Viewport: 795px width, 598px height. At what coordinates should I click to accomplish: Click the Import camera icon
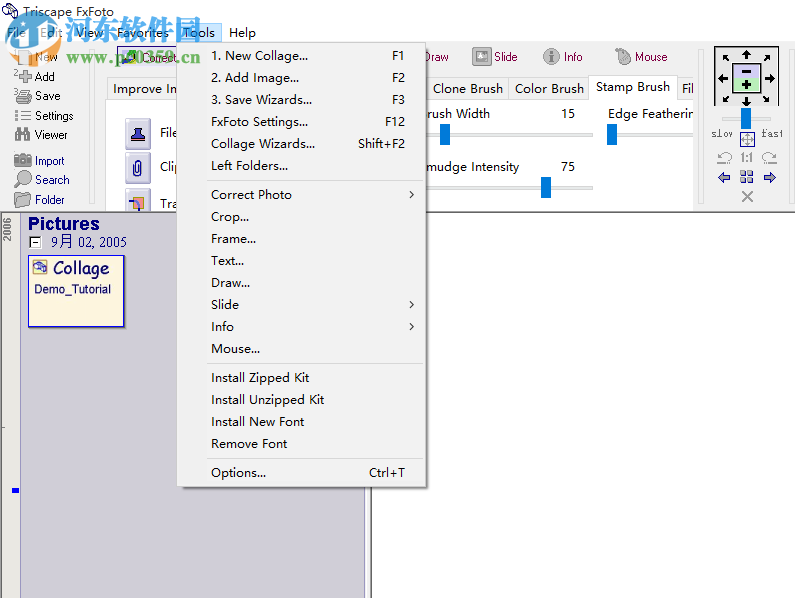click(23, 160)
